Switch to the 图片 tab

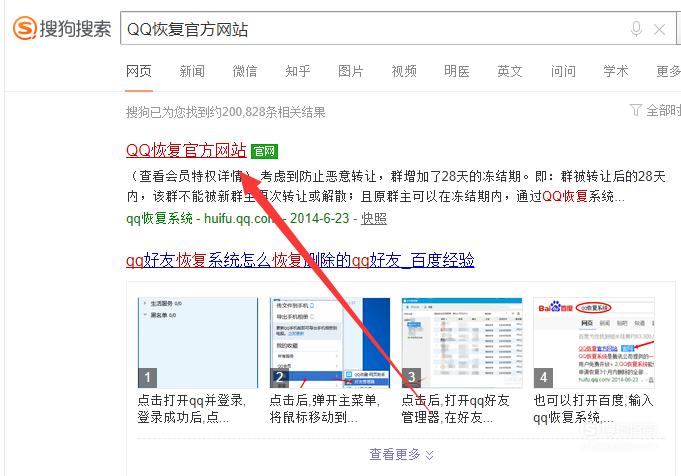click(x=351, y=71)
